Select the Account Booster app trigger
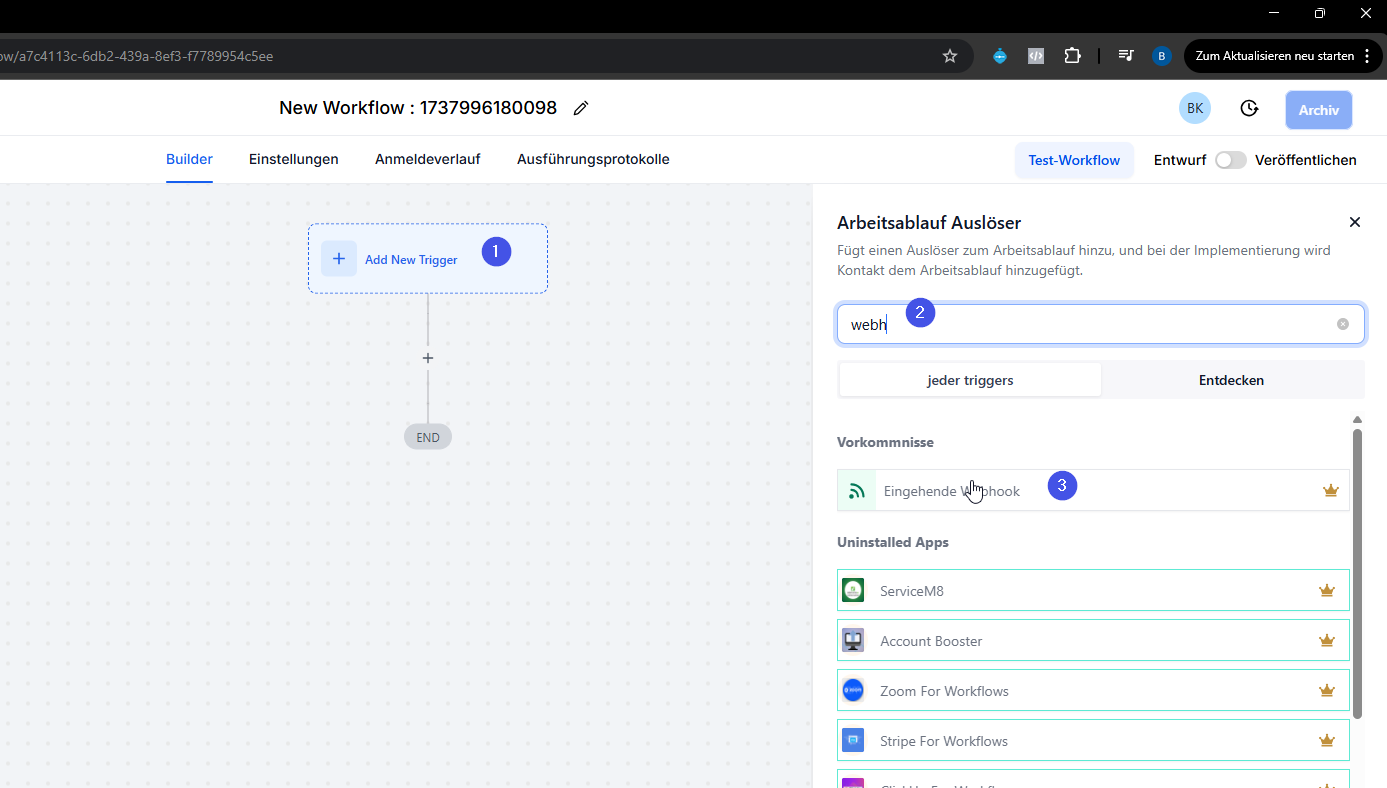This screenshot has height=788, width=1387. 1093,640
